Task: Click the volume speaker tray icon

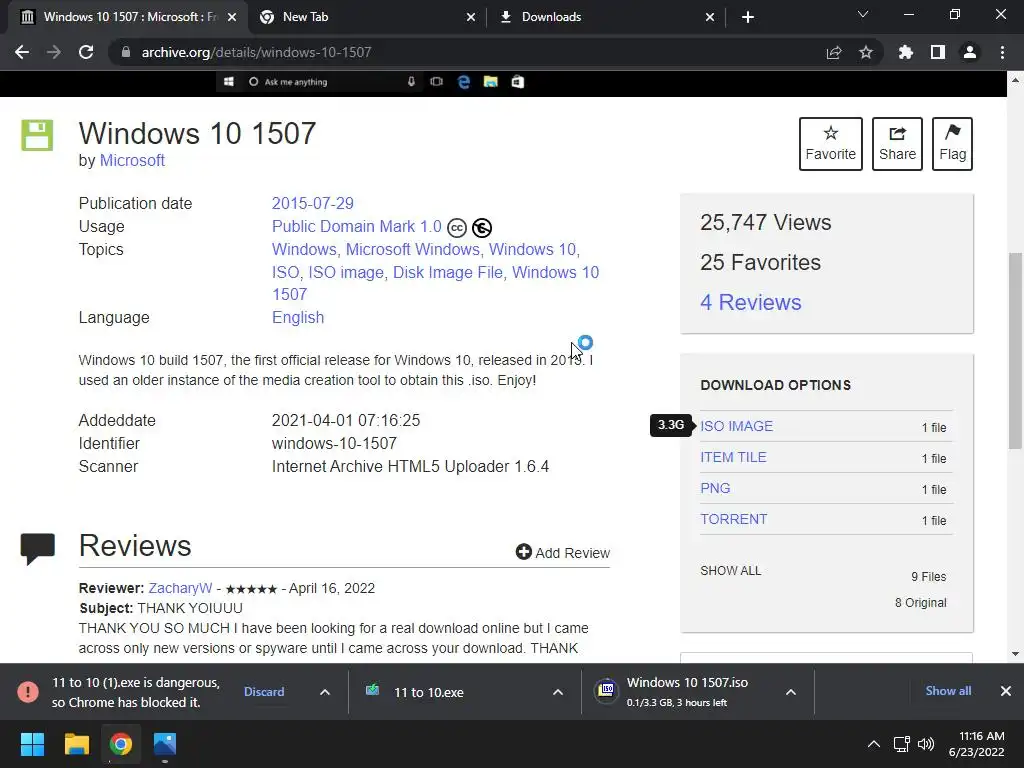Action: pos(926,744)
